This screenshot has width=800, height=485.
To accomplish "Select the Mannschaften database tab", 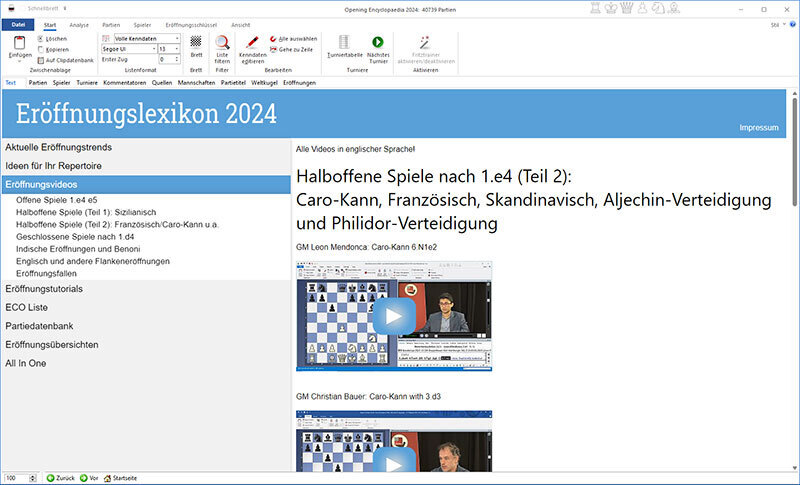I will pos(196,83).
